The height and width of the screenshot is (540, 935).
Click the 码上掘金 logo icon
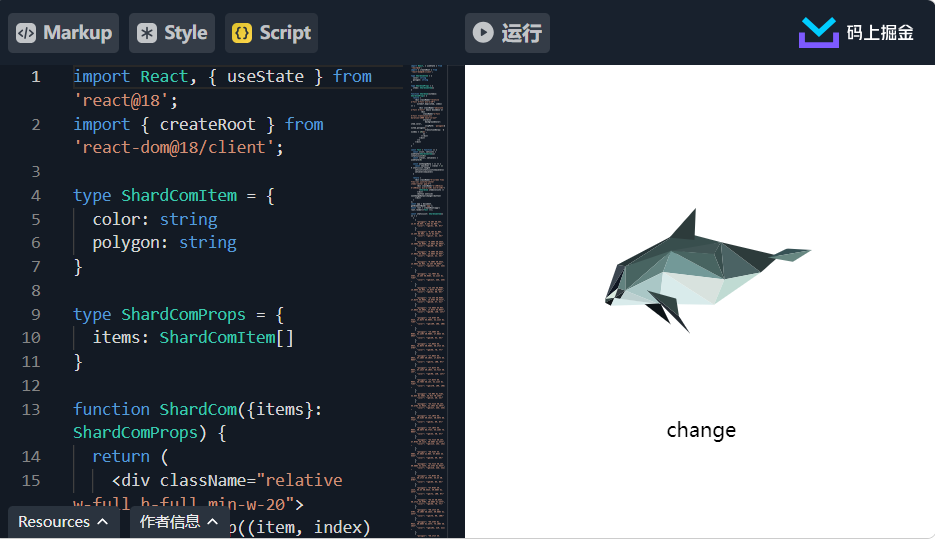coord(819,32)
